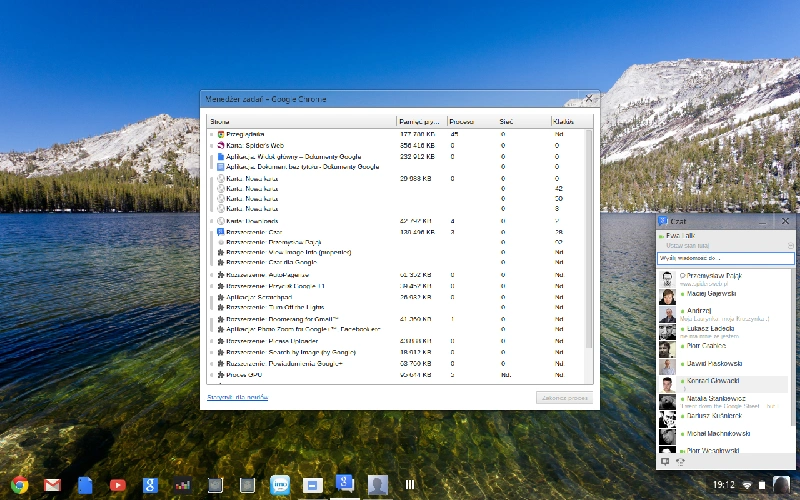
Task: Open the blue Google Search shelf icon
Action: click(150, 485)
